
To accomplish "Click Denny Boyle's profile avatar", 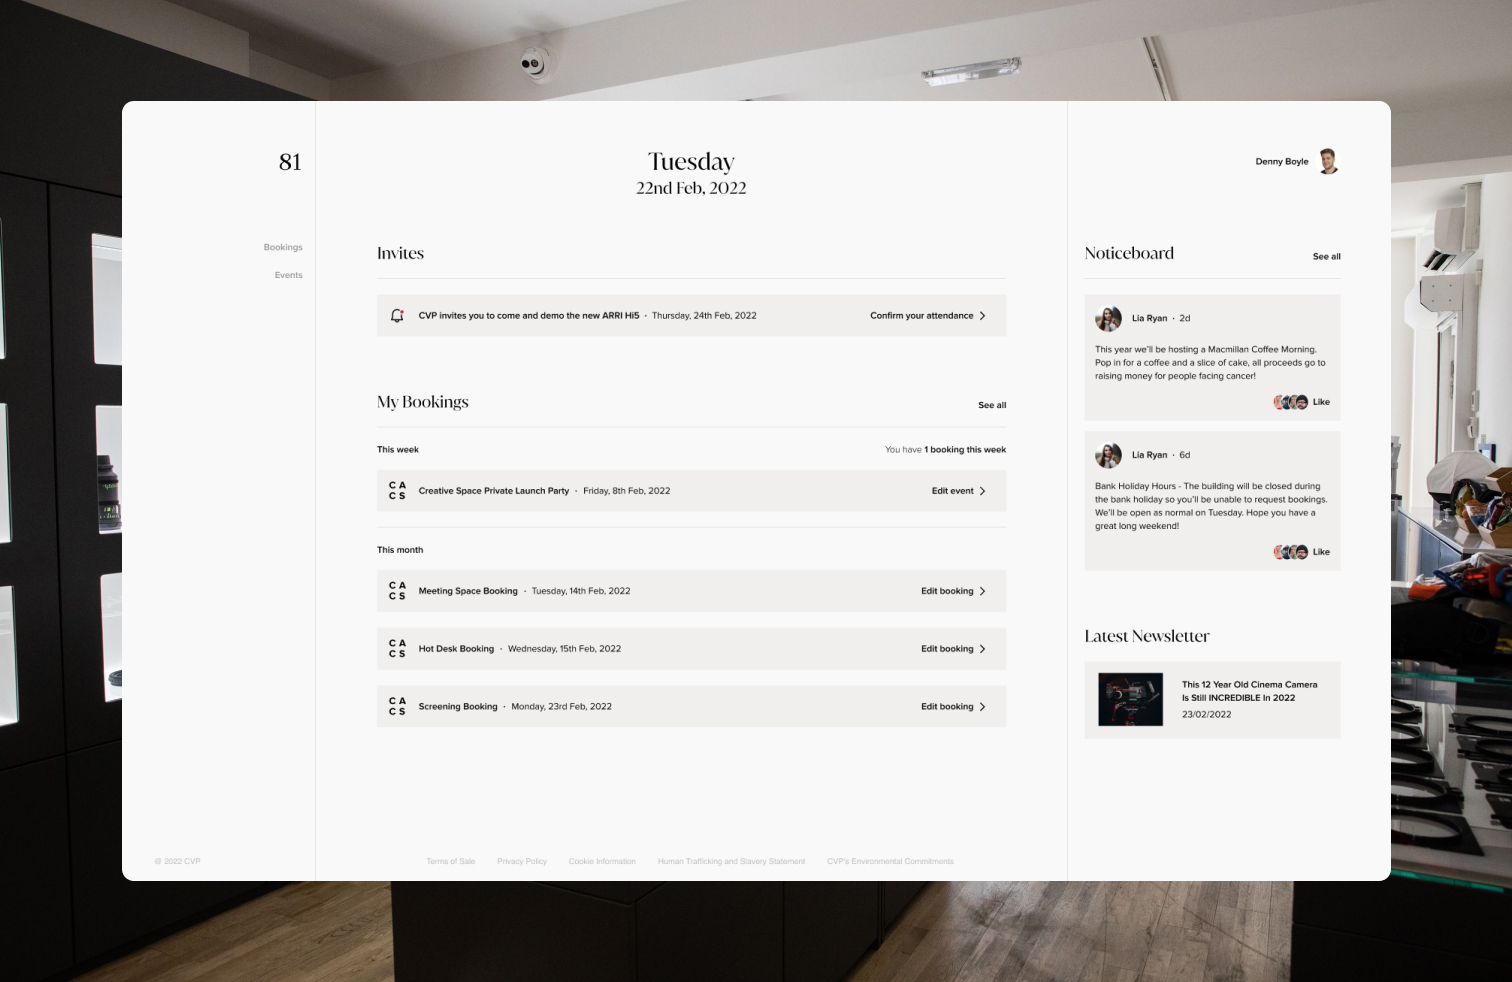I will (x=1328, y=161).
